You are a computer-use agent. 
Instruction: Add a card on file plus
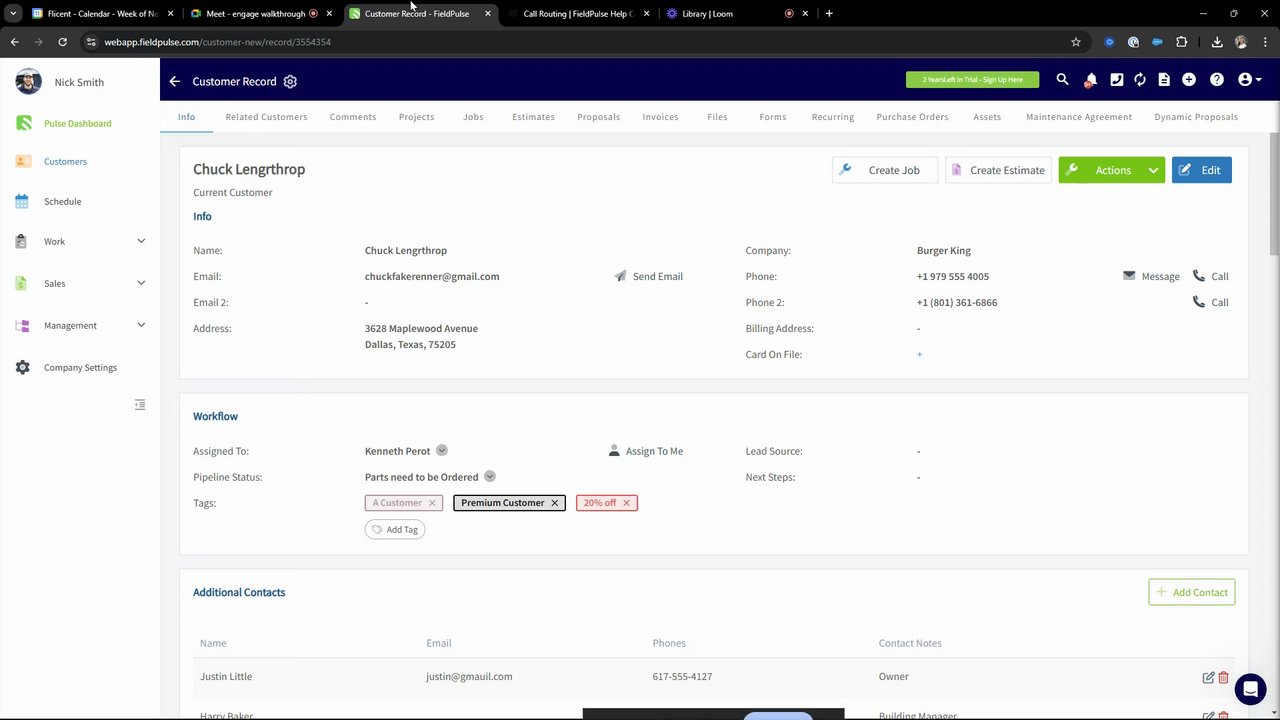(919, 354)
